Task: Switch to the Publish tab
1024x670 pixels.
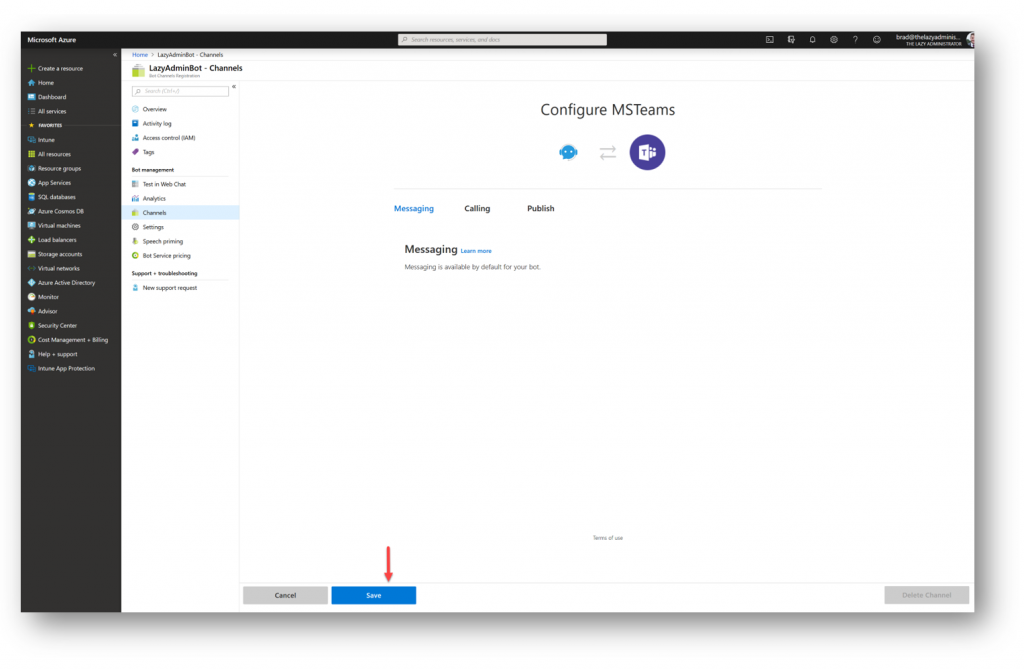Action: [541, 209]
